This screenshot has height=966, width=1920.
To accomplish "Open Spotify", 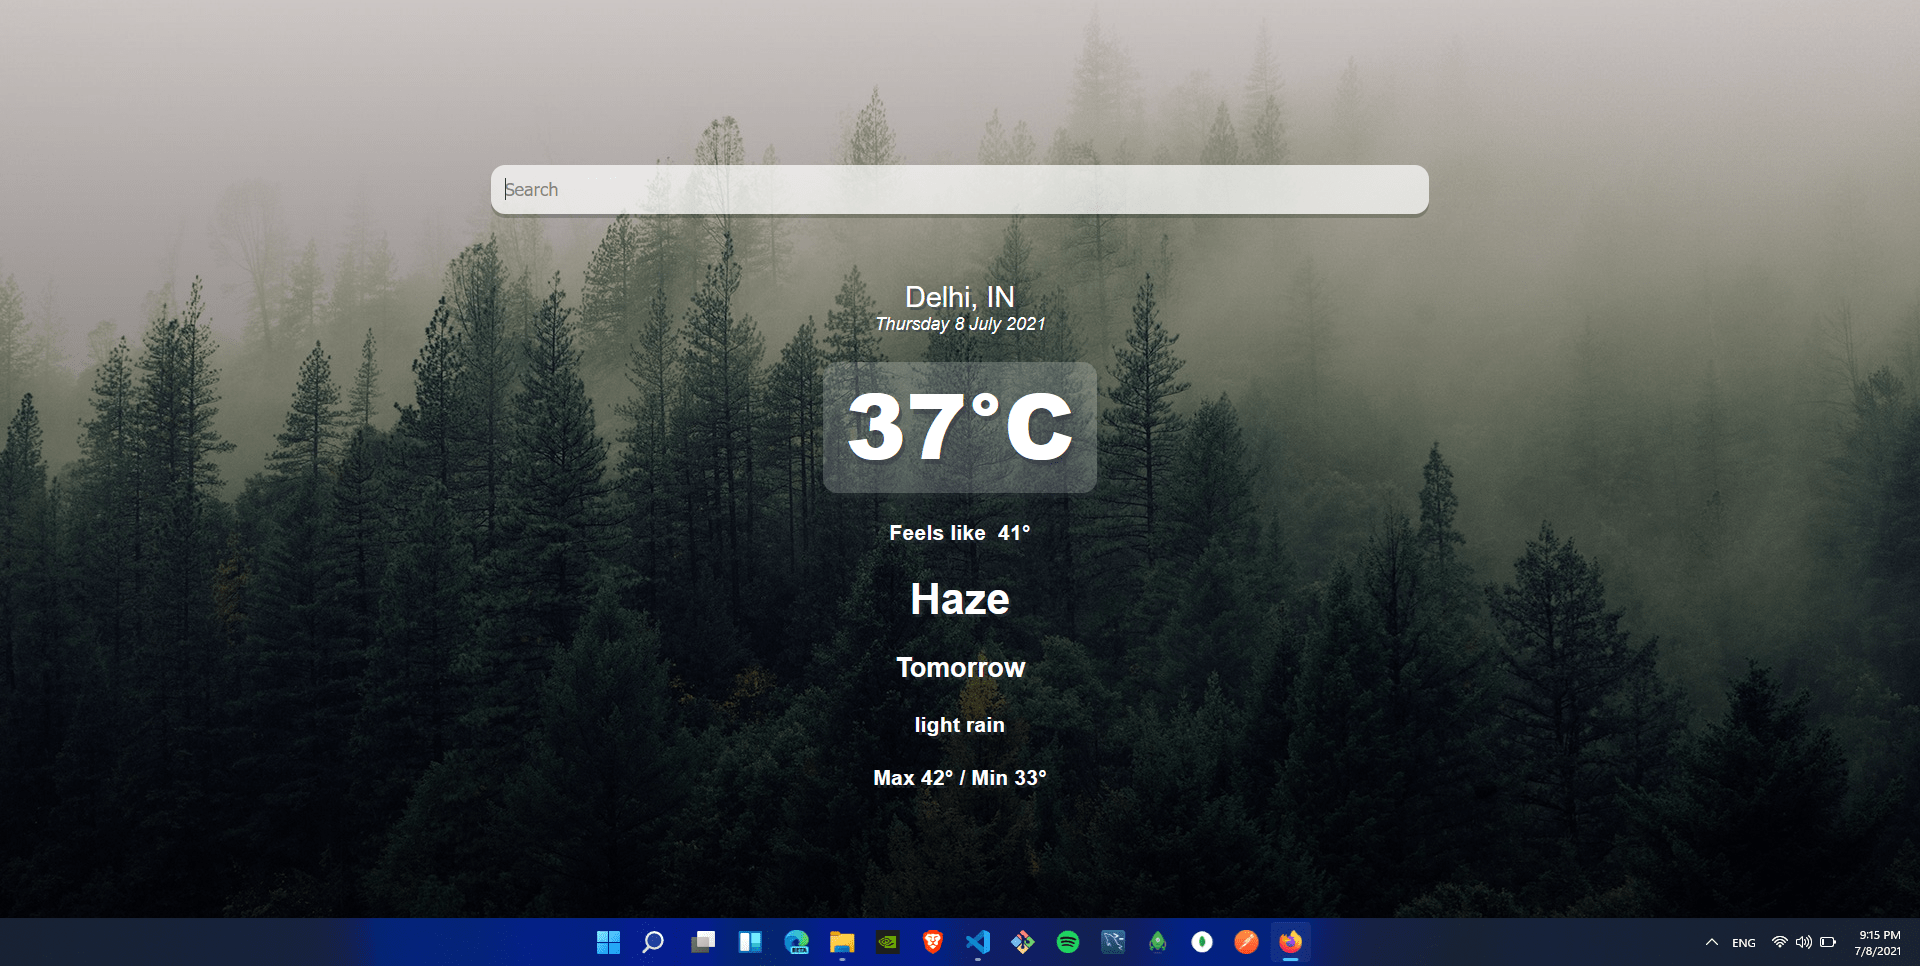I will [x=1068, y=941].
